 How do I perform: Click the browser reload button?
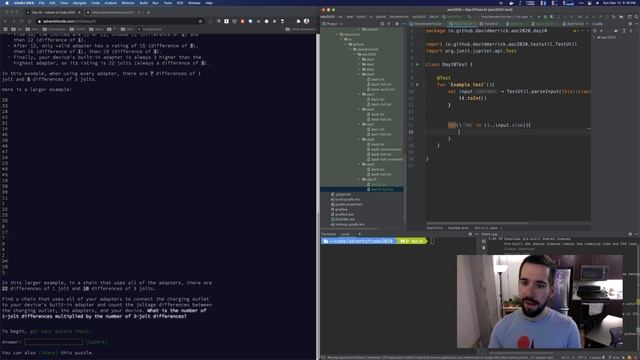(x=21, y=21)
